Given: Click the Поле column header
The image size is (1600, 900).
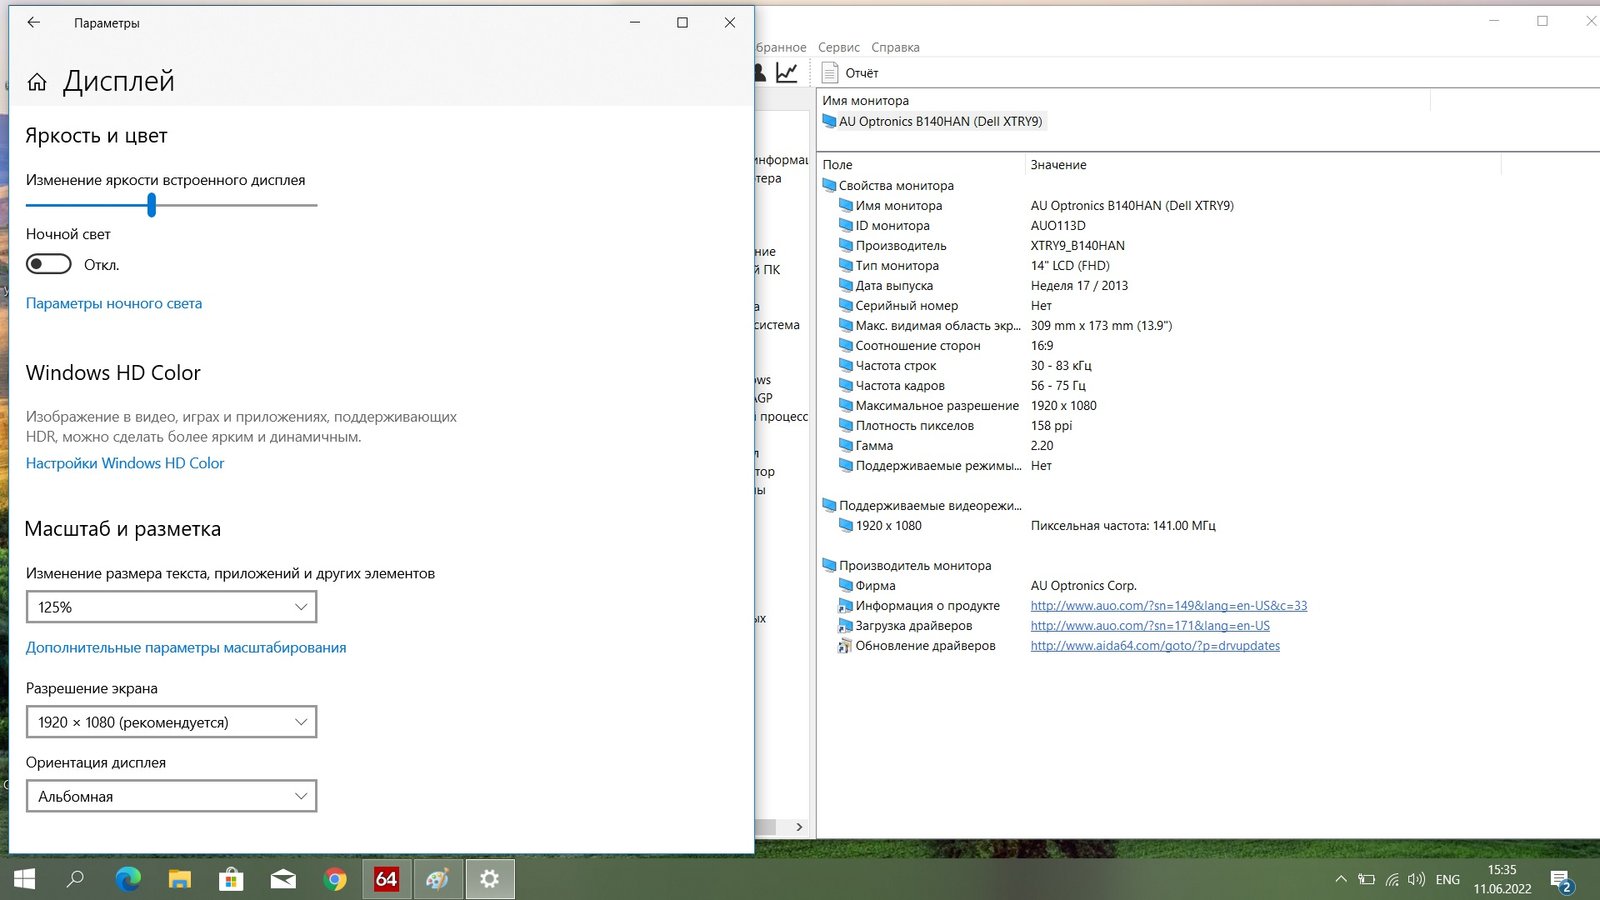Looking at the screenshot, I should pos(837,165).
